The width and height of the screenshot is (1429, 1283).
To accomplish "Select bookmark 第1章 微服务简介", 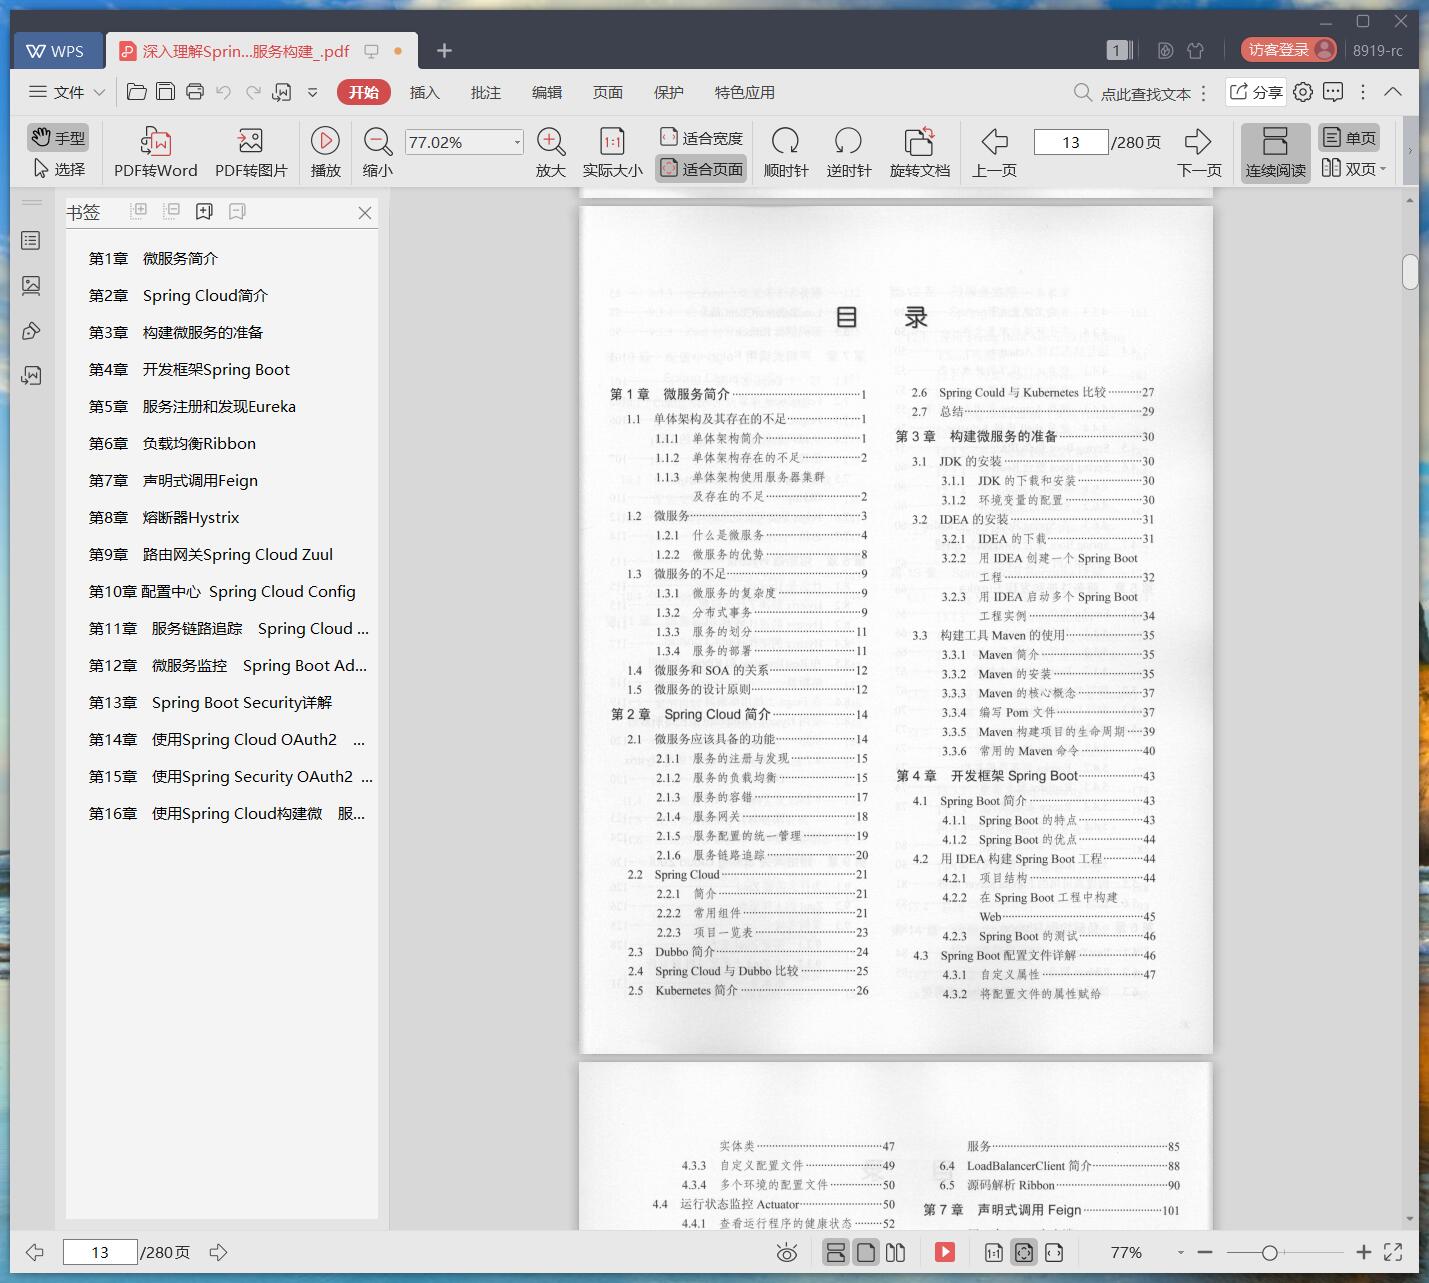I will pos(153,258).
